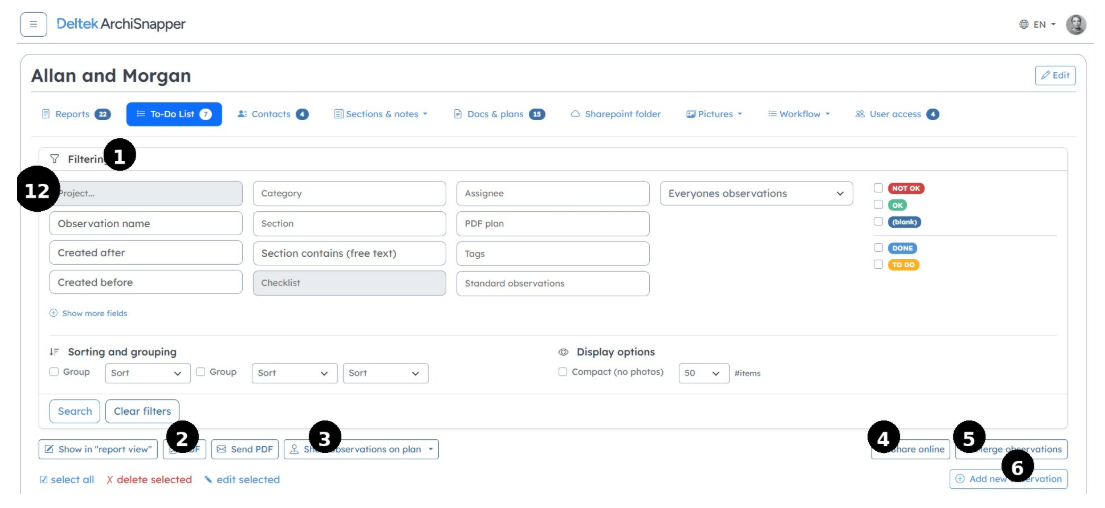Image resolution: width=1105 pixels, height=508 pixels.
Task: Expand the Pictures dropdown menu
Action: (x=714, y=114)
